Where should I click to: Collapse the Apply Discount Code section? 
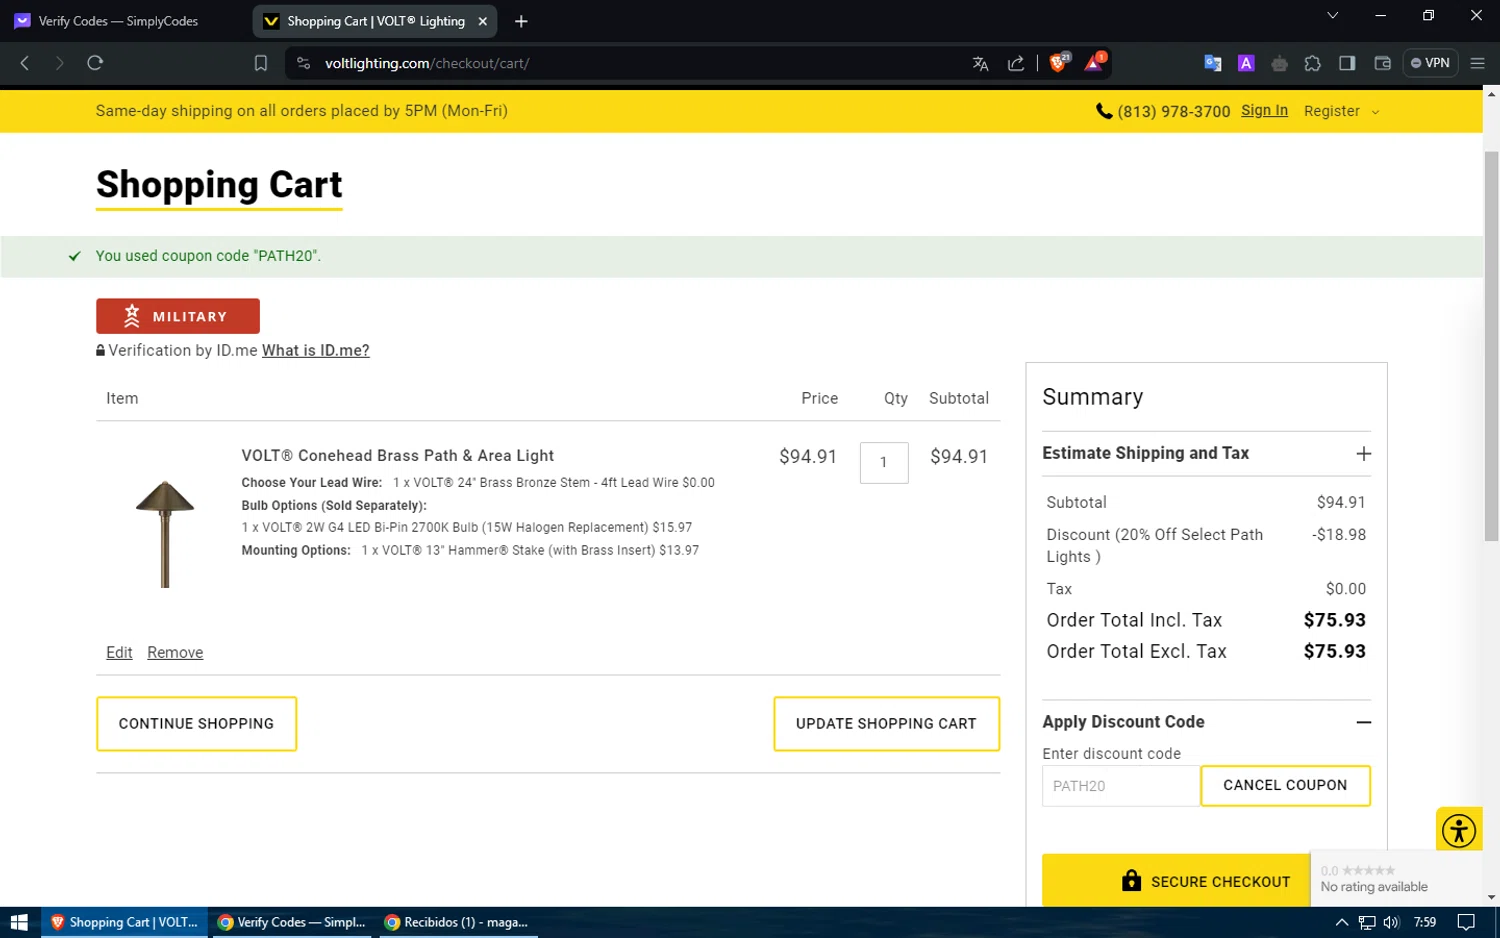pos(1363,722)
